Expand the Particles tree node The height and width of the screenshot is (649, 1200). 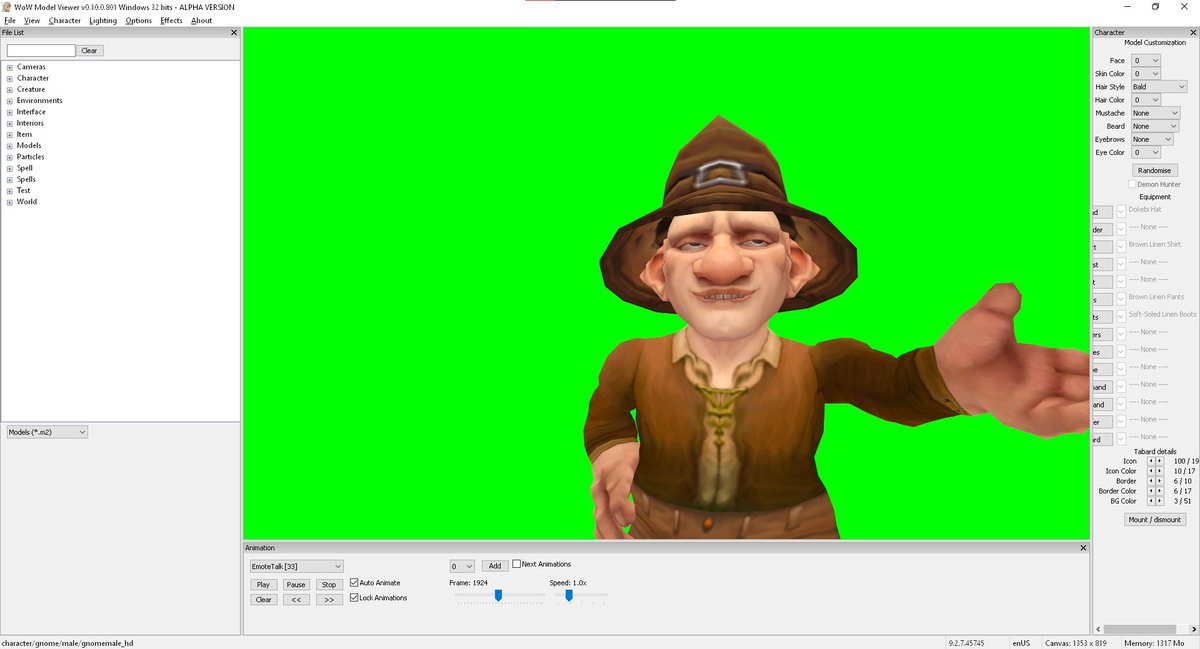[9, 157]
